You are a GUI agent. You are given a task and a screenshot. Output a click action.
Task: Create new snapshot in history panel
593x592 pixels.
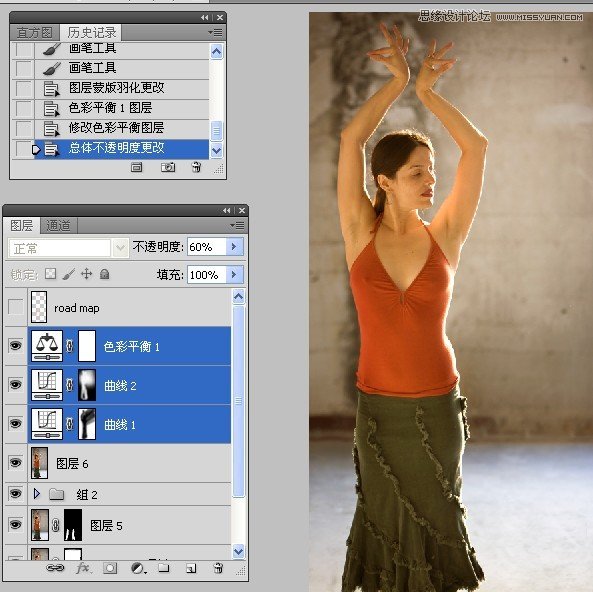[x=168, y=167]
